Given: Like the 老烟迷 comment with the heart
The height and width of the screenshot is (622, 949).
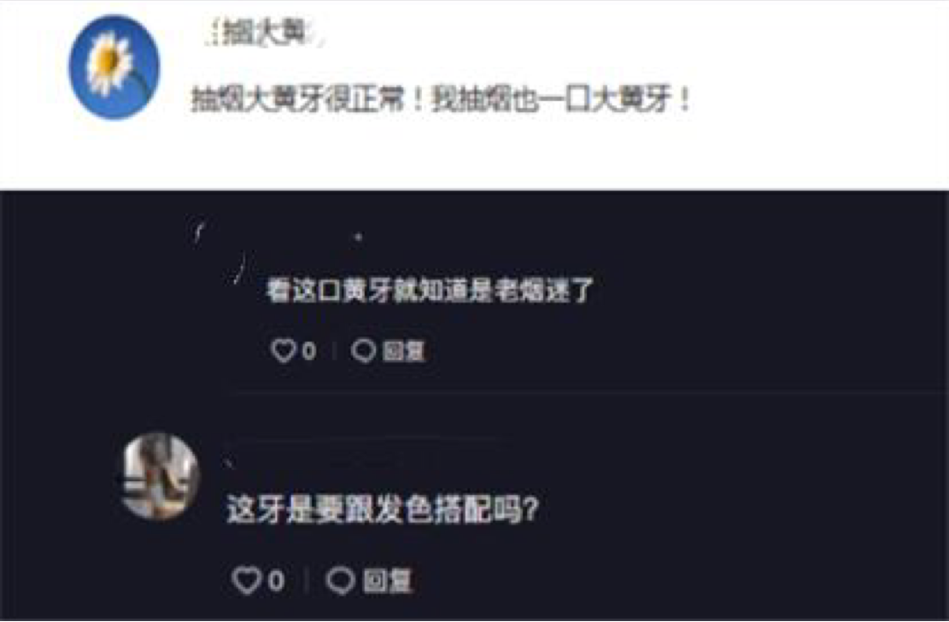Looking at the screenshot, I should (283, 350).
